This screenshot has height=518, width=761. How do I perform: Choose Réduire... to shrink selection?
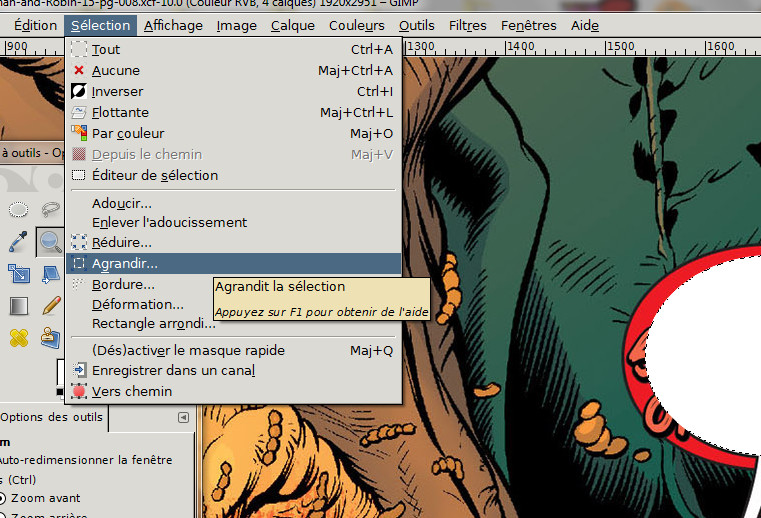[x=233, y=242]
